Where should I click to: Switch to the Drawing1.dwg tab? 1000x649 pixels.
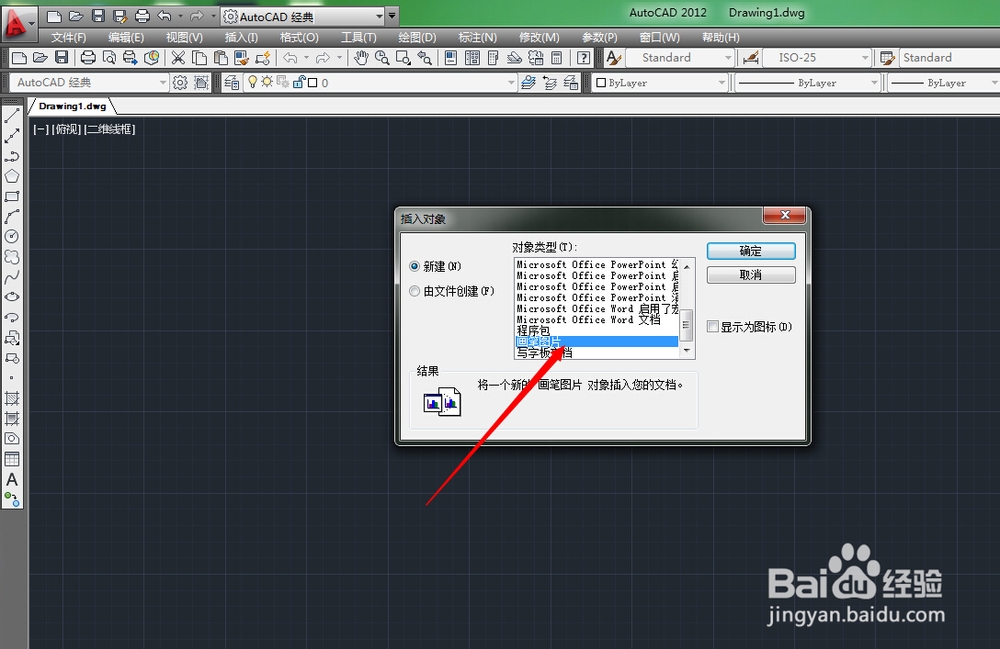pyautogui.click(x=72, y=106)
